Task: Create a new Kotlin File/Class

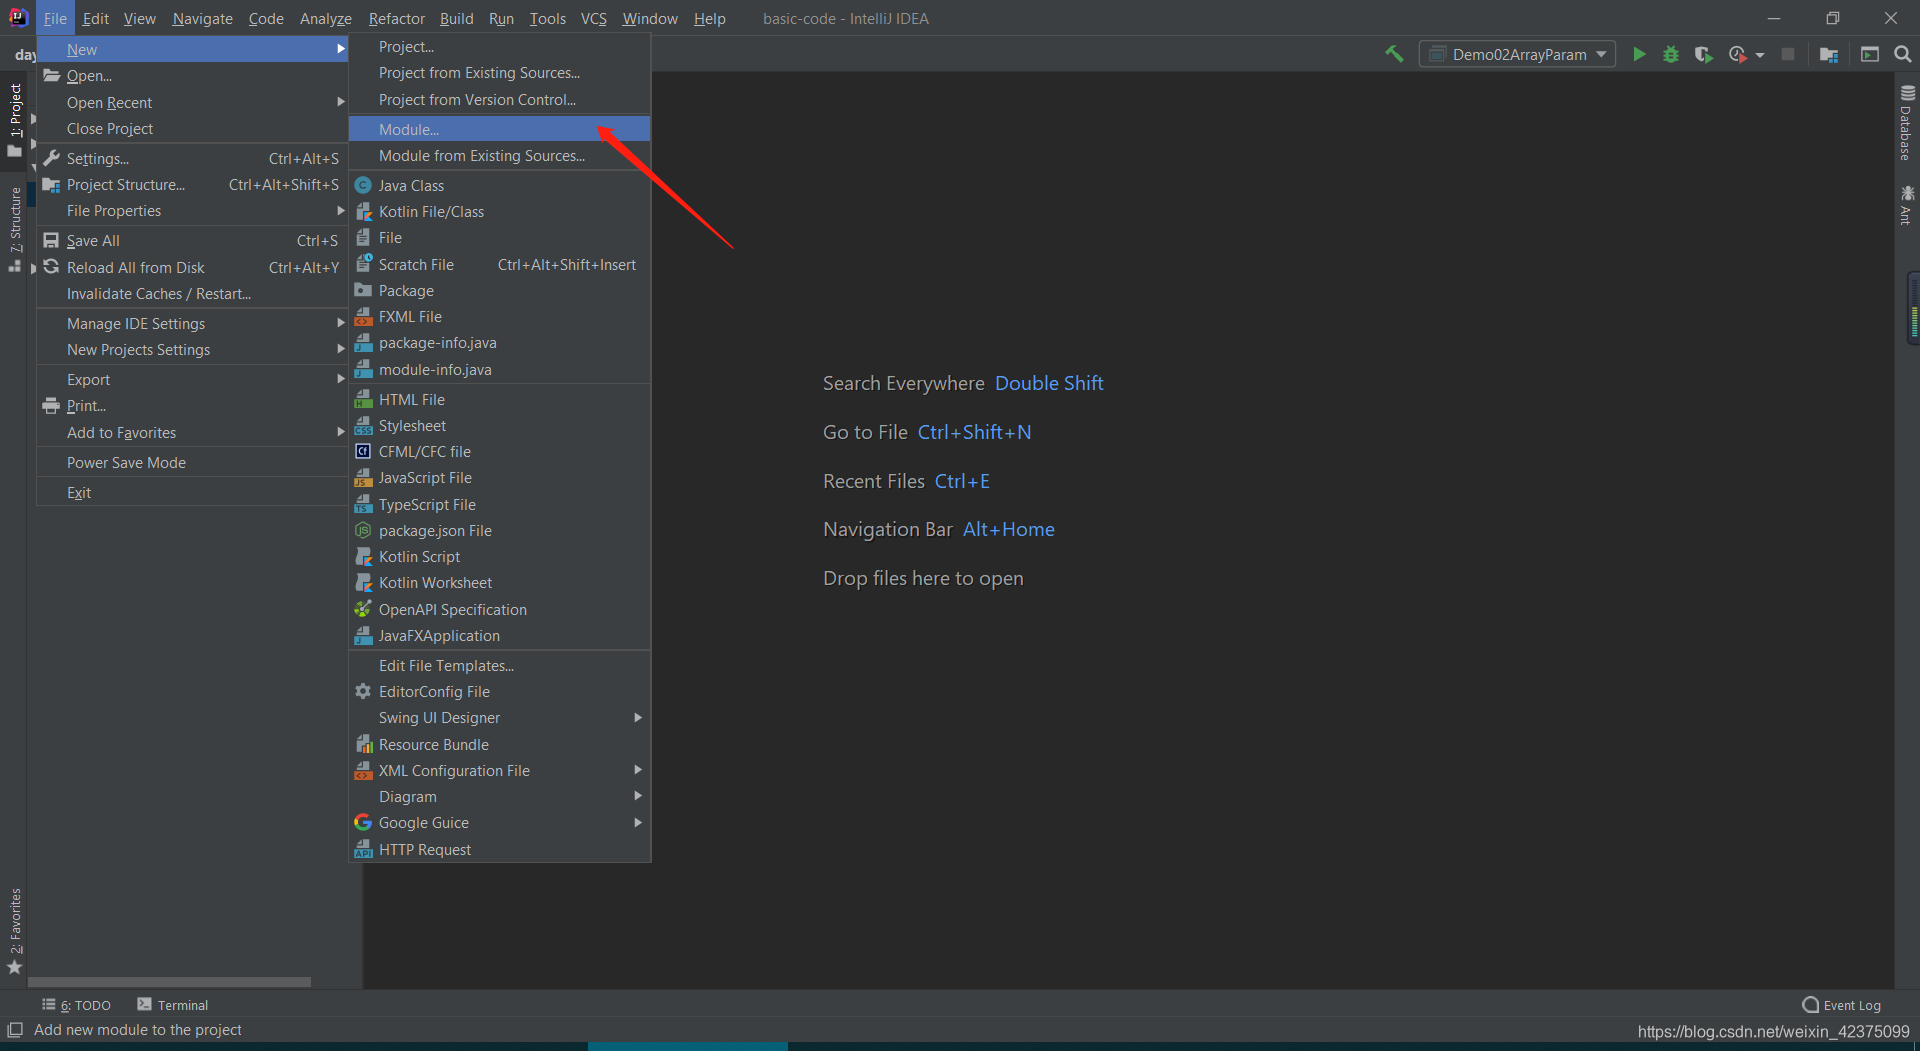Action: 499,212
